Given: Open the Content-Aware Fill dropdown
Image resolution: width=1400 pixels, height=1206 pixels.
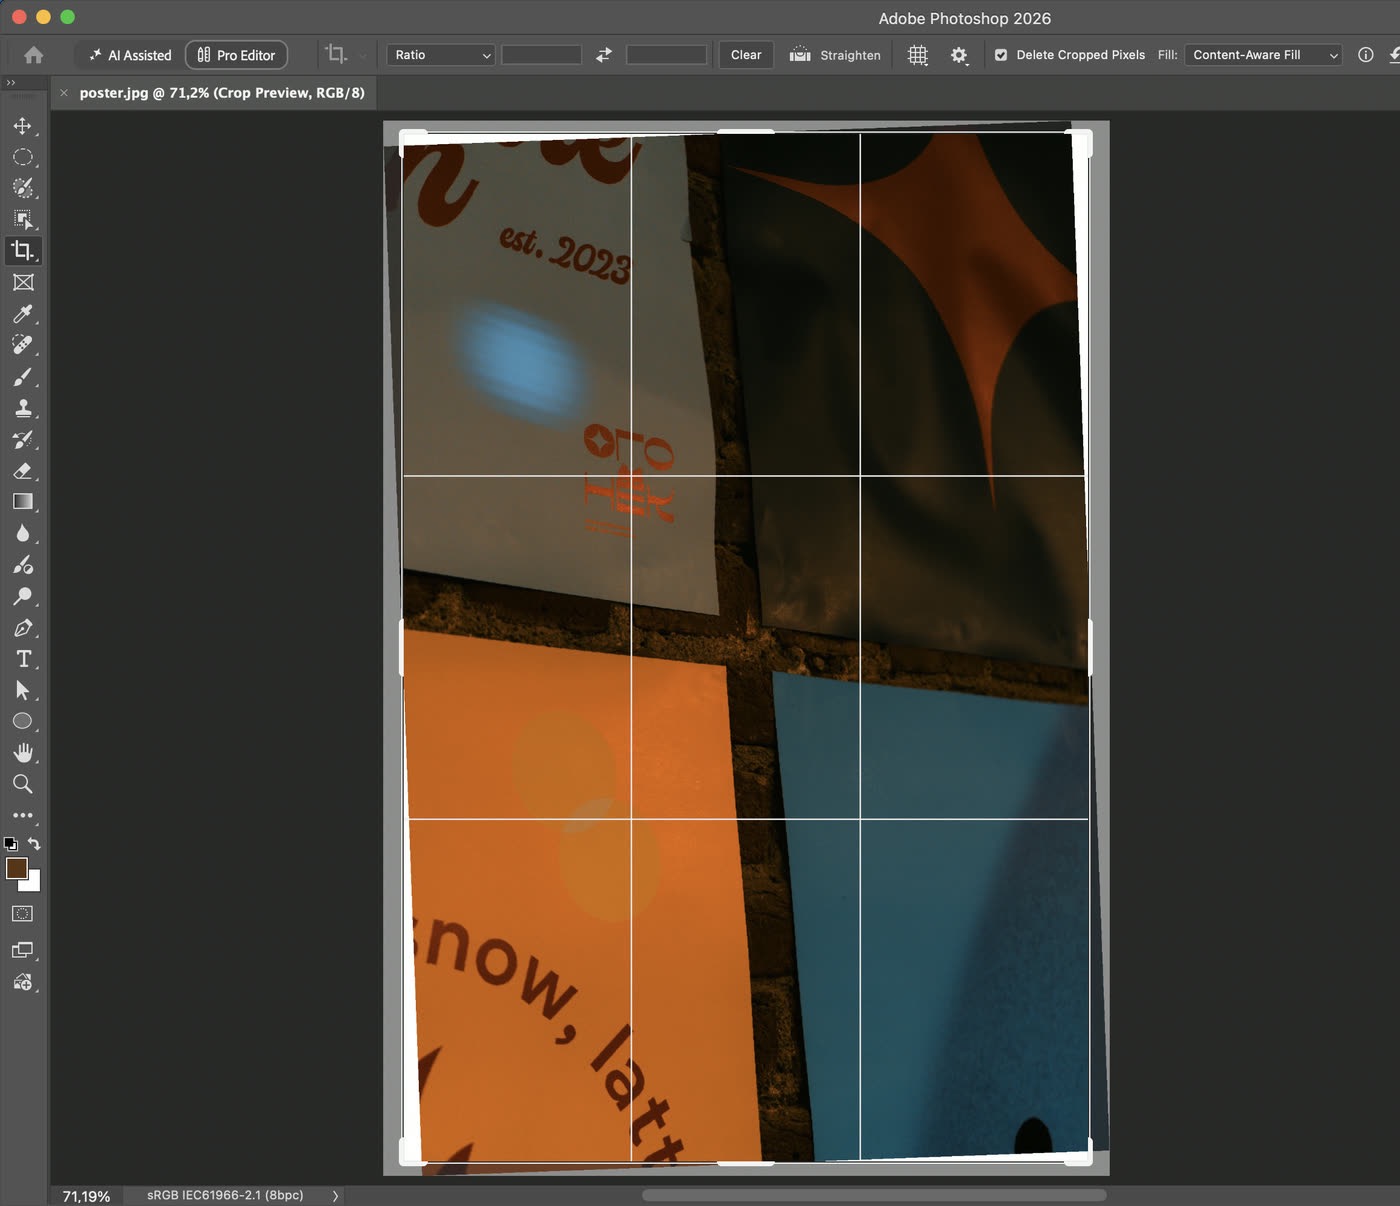Looking at the screenshot, I should coord(1262,55).
